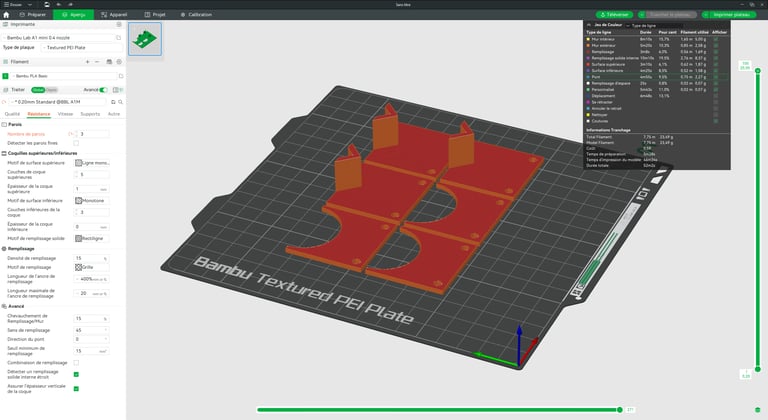Open the Vitesse settings tab
This screenshot has height=420, width=768.
coord(65,114)
